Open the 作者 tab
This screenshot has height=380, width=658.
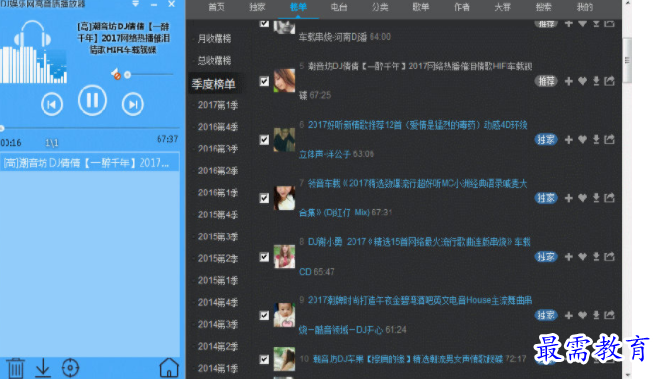[x=462, y=7]
